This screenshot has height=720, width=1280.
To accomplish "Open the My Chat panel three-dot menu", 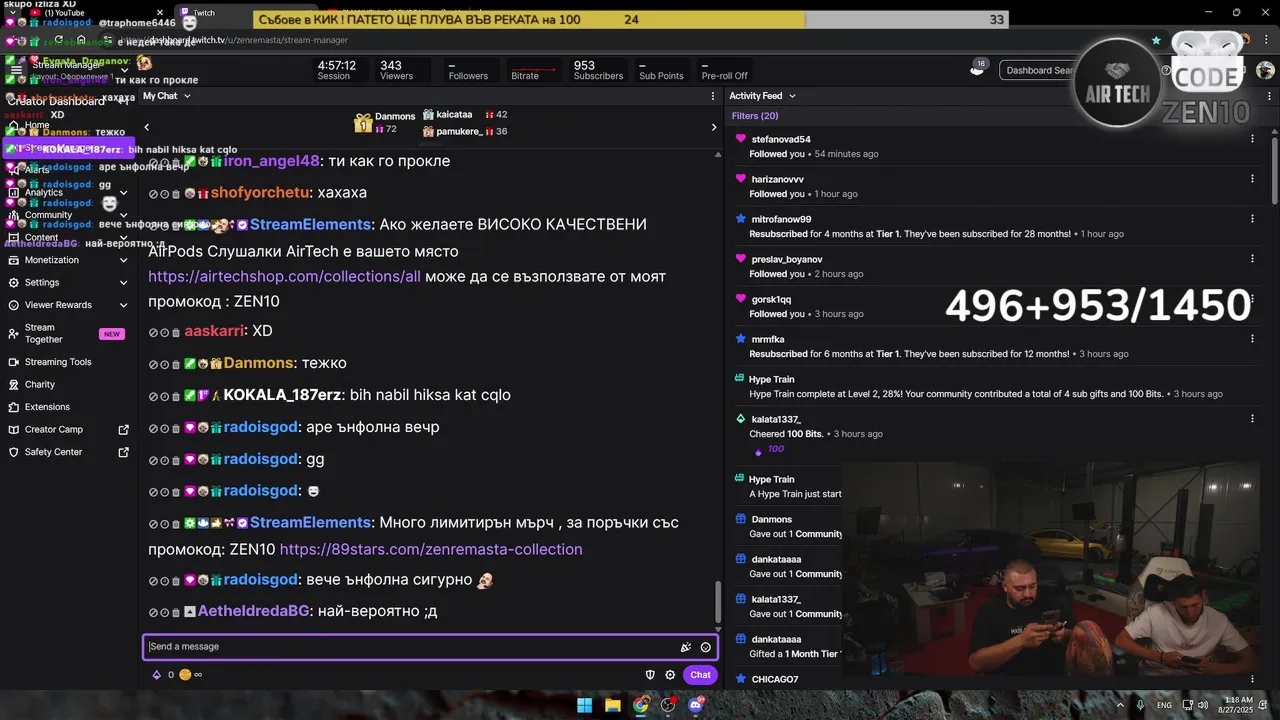I will coord(713,96).
